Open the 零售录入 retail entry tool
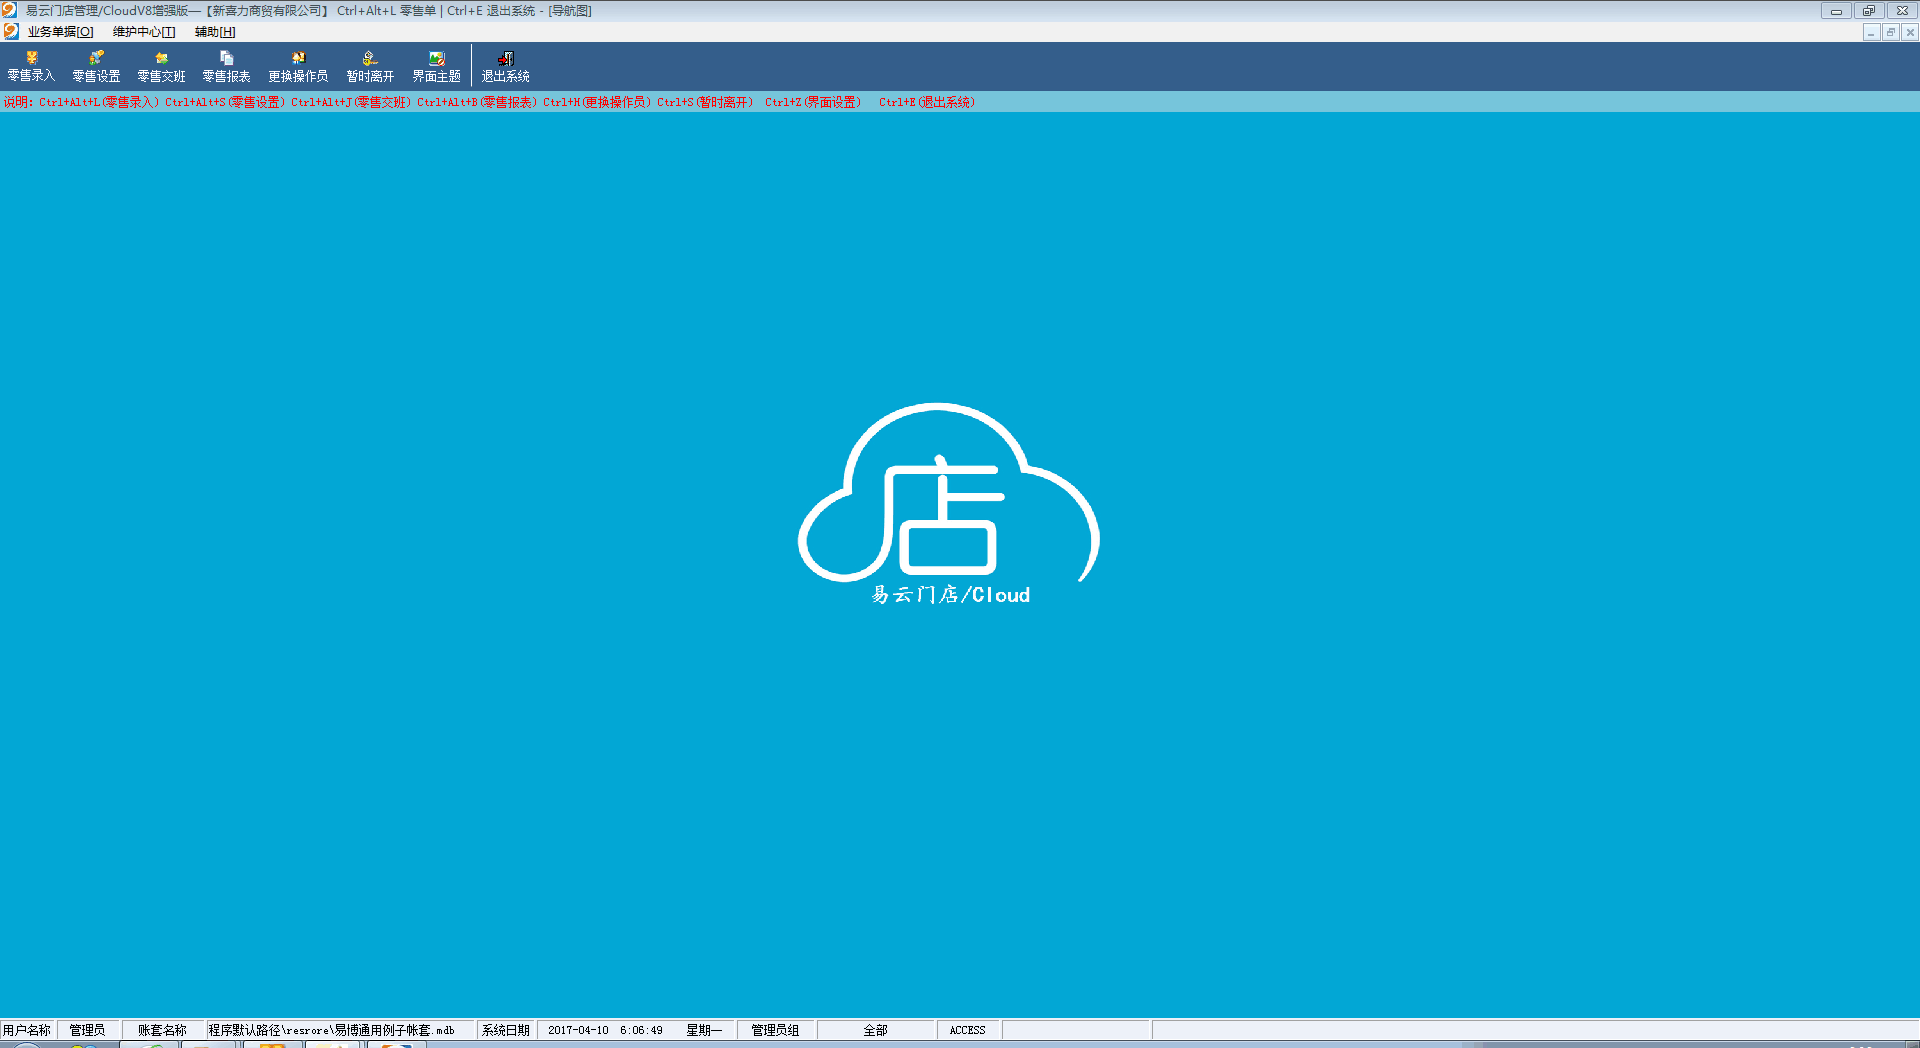The image size is (1920, 1048). click(31, 67)
